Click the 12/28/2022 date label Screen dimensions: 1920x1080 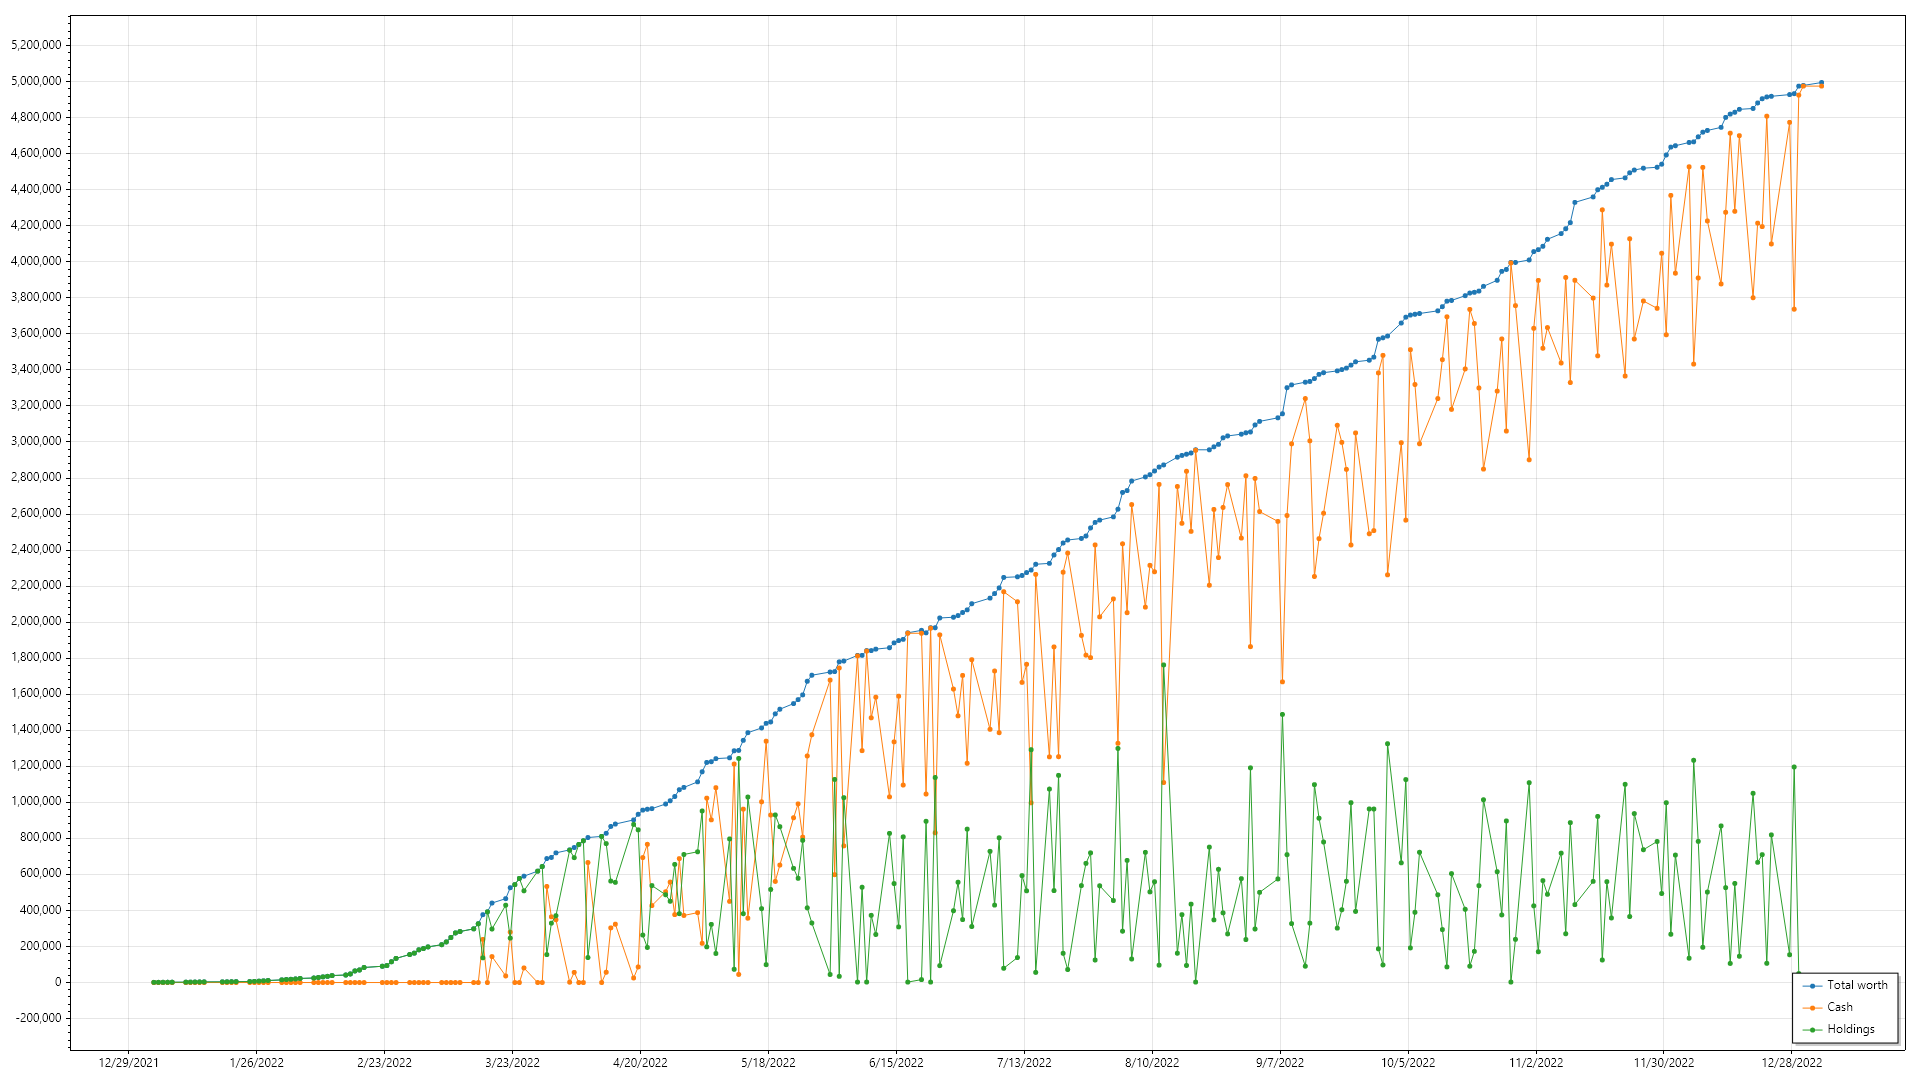(1793, 1063)
